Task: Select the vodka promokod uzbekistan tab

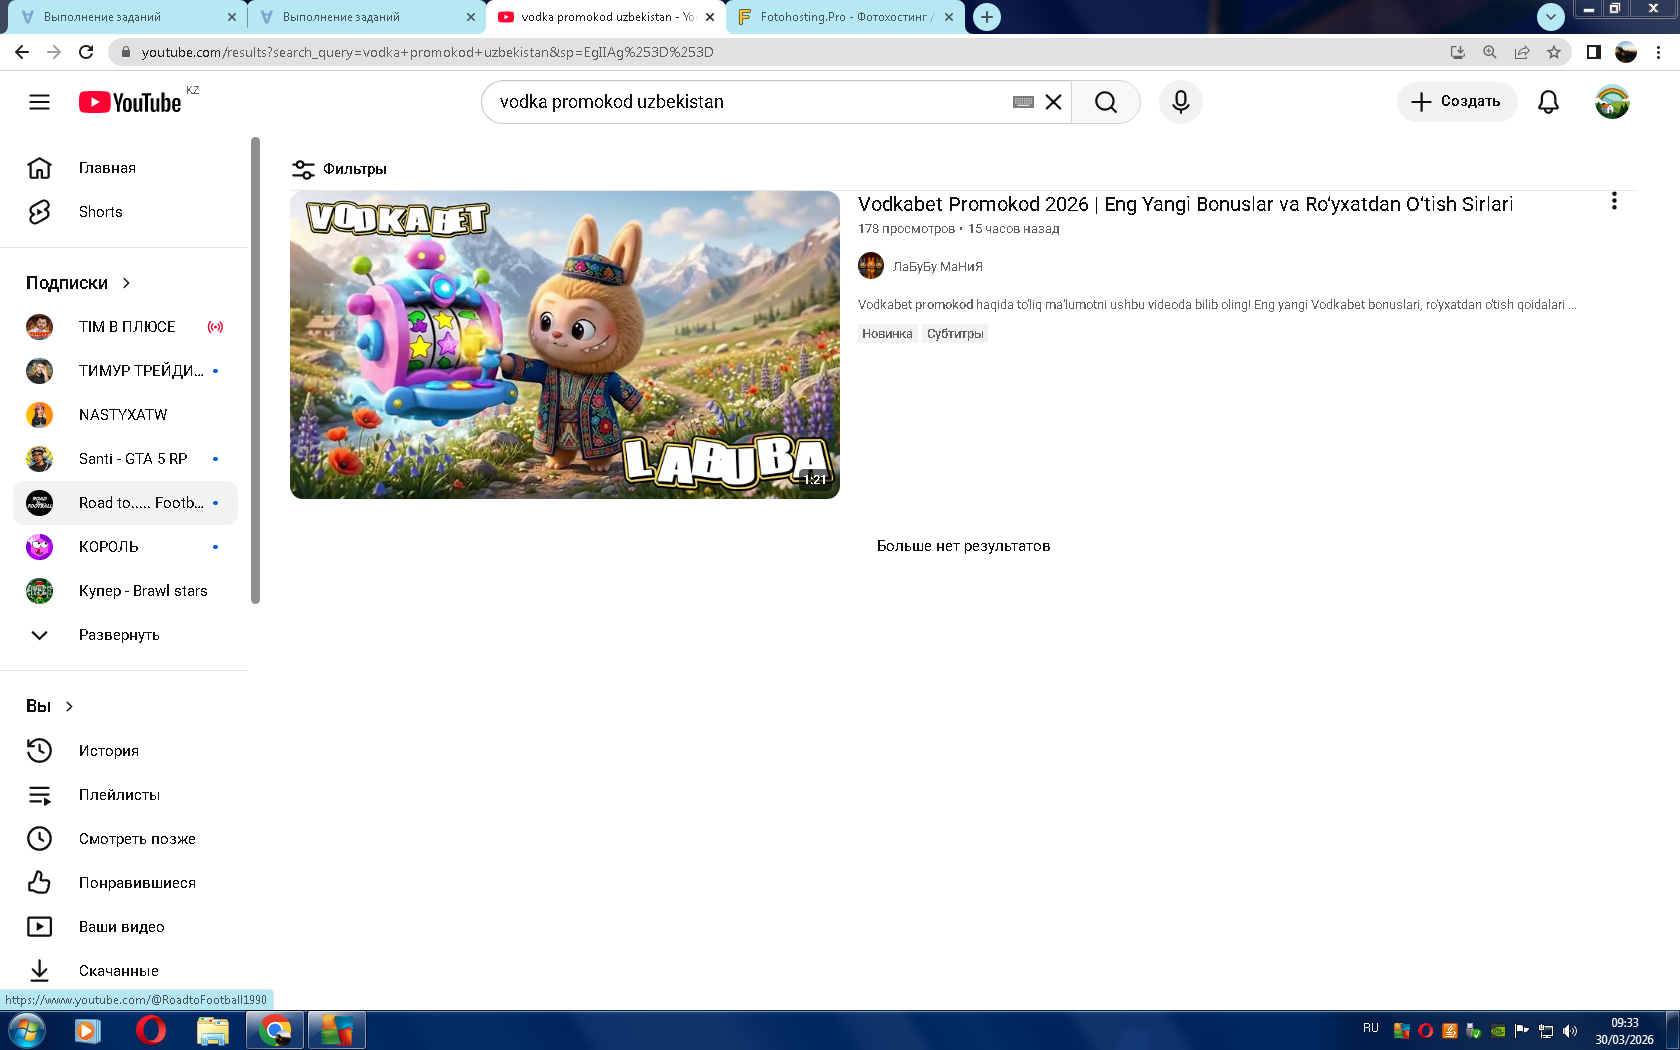Action: coord(605,17)
